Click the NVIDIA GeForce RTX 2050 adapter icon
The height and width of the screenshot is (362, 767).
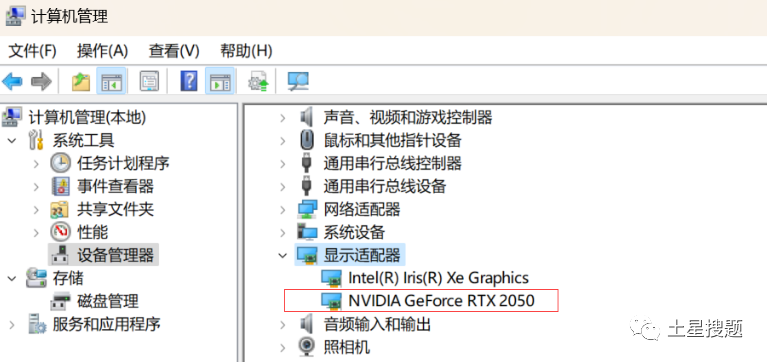332,300
